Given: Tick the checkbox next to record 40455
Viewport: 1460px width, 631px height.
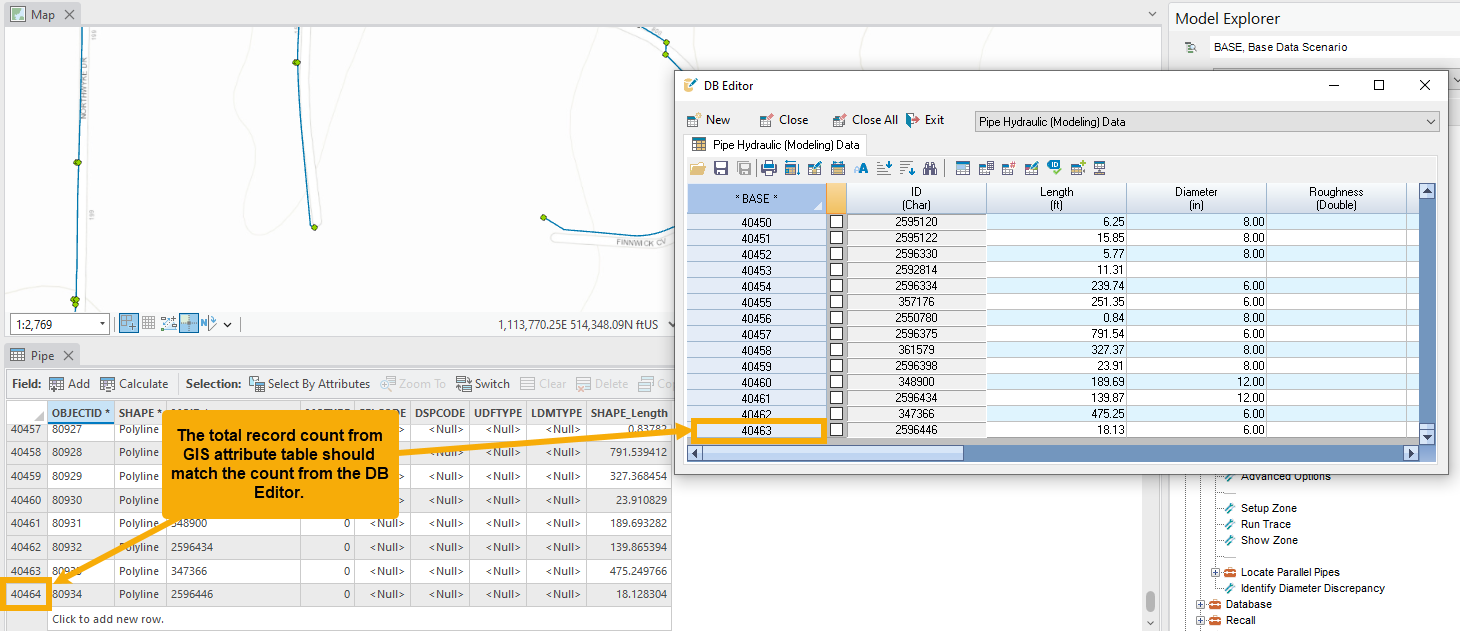Looking at the screenshot, I should click(x=836, y=301).
